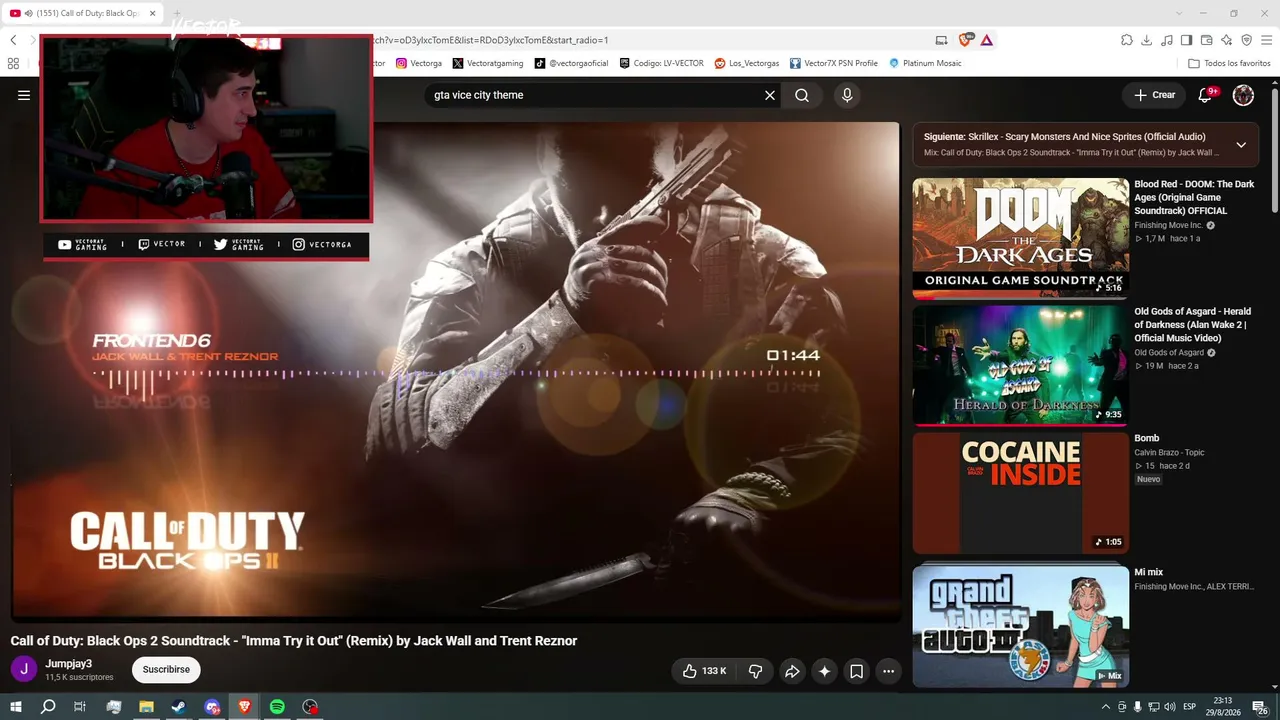Viewport: 1280px width, 720px height.
Task: Open the media control music note icon
Action: pyautogui.click(x=1167, y=40)
